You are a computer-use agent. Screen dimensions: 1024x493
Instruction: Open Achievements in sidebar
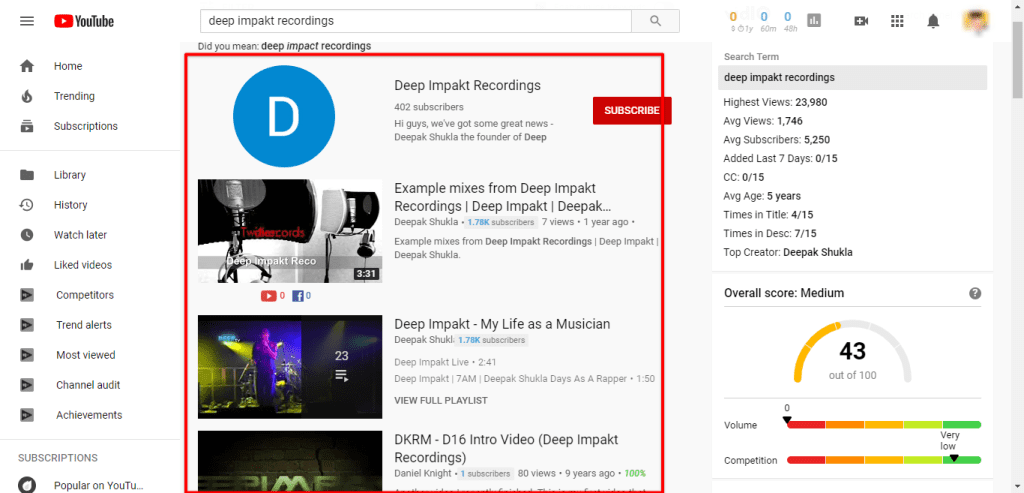[x=90, y=415]
